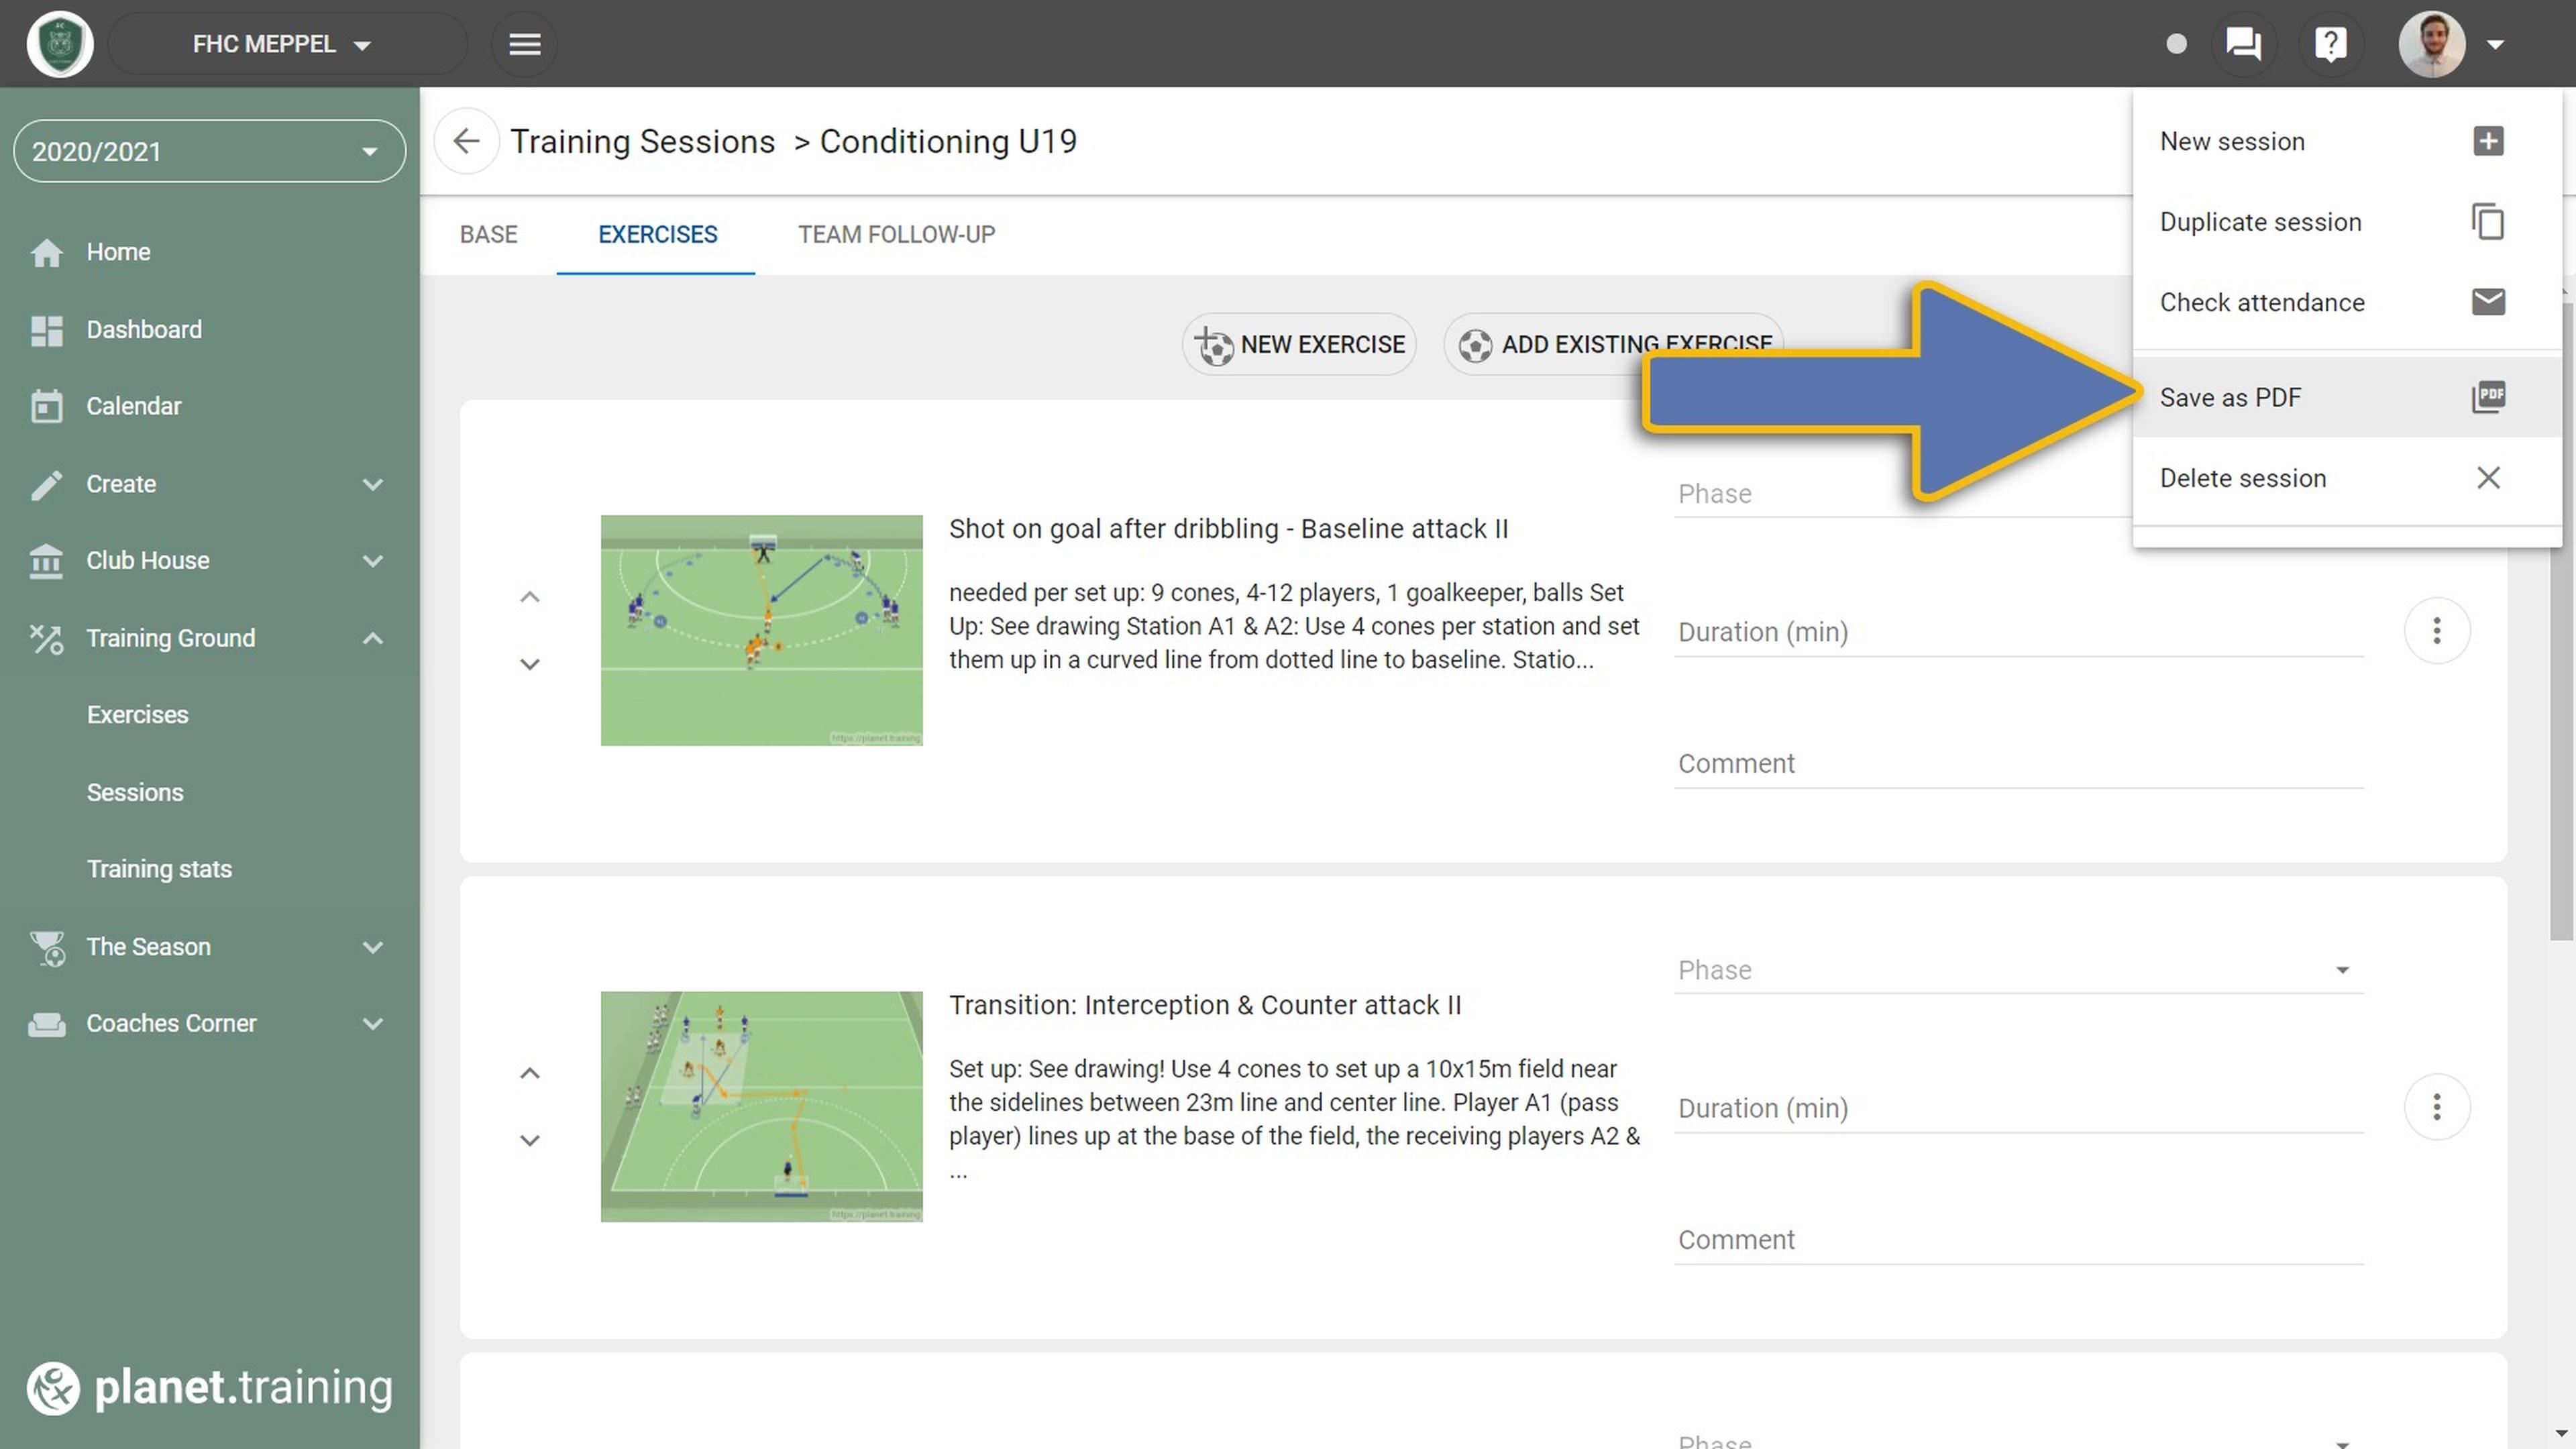This screenshot has height=1449, width=2576.
Task: Collapse the Training Ground section
Action: coord(209,638)
